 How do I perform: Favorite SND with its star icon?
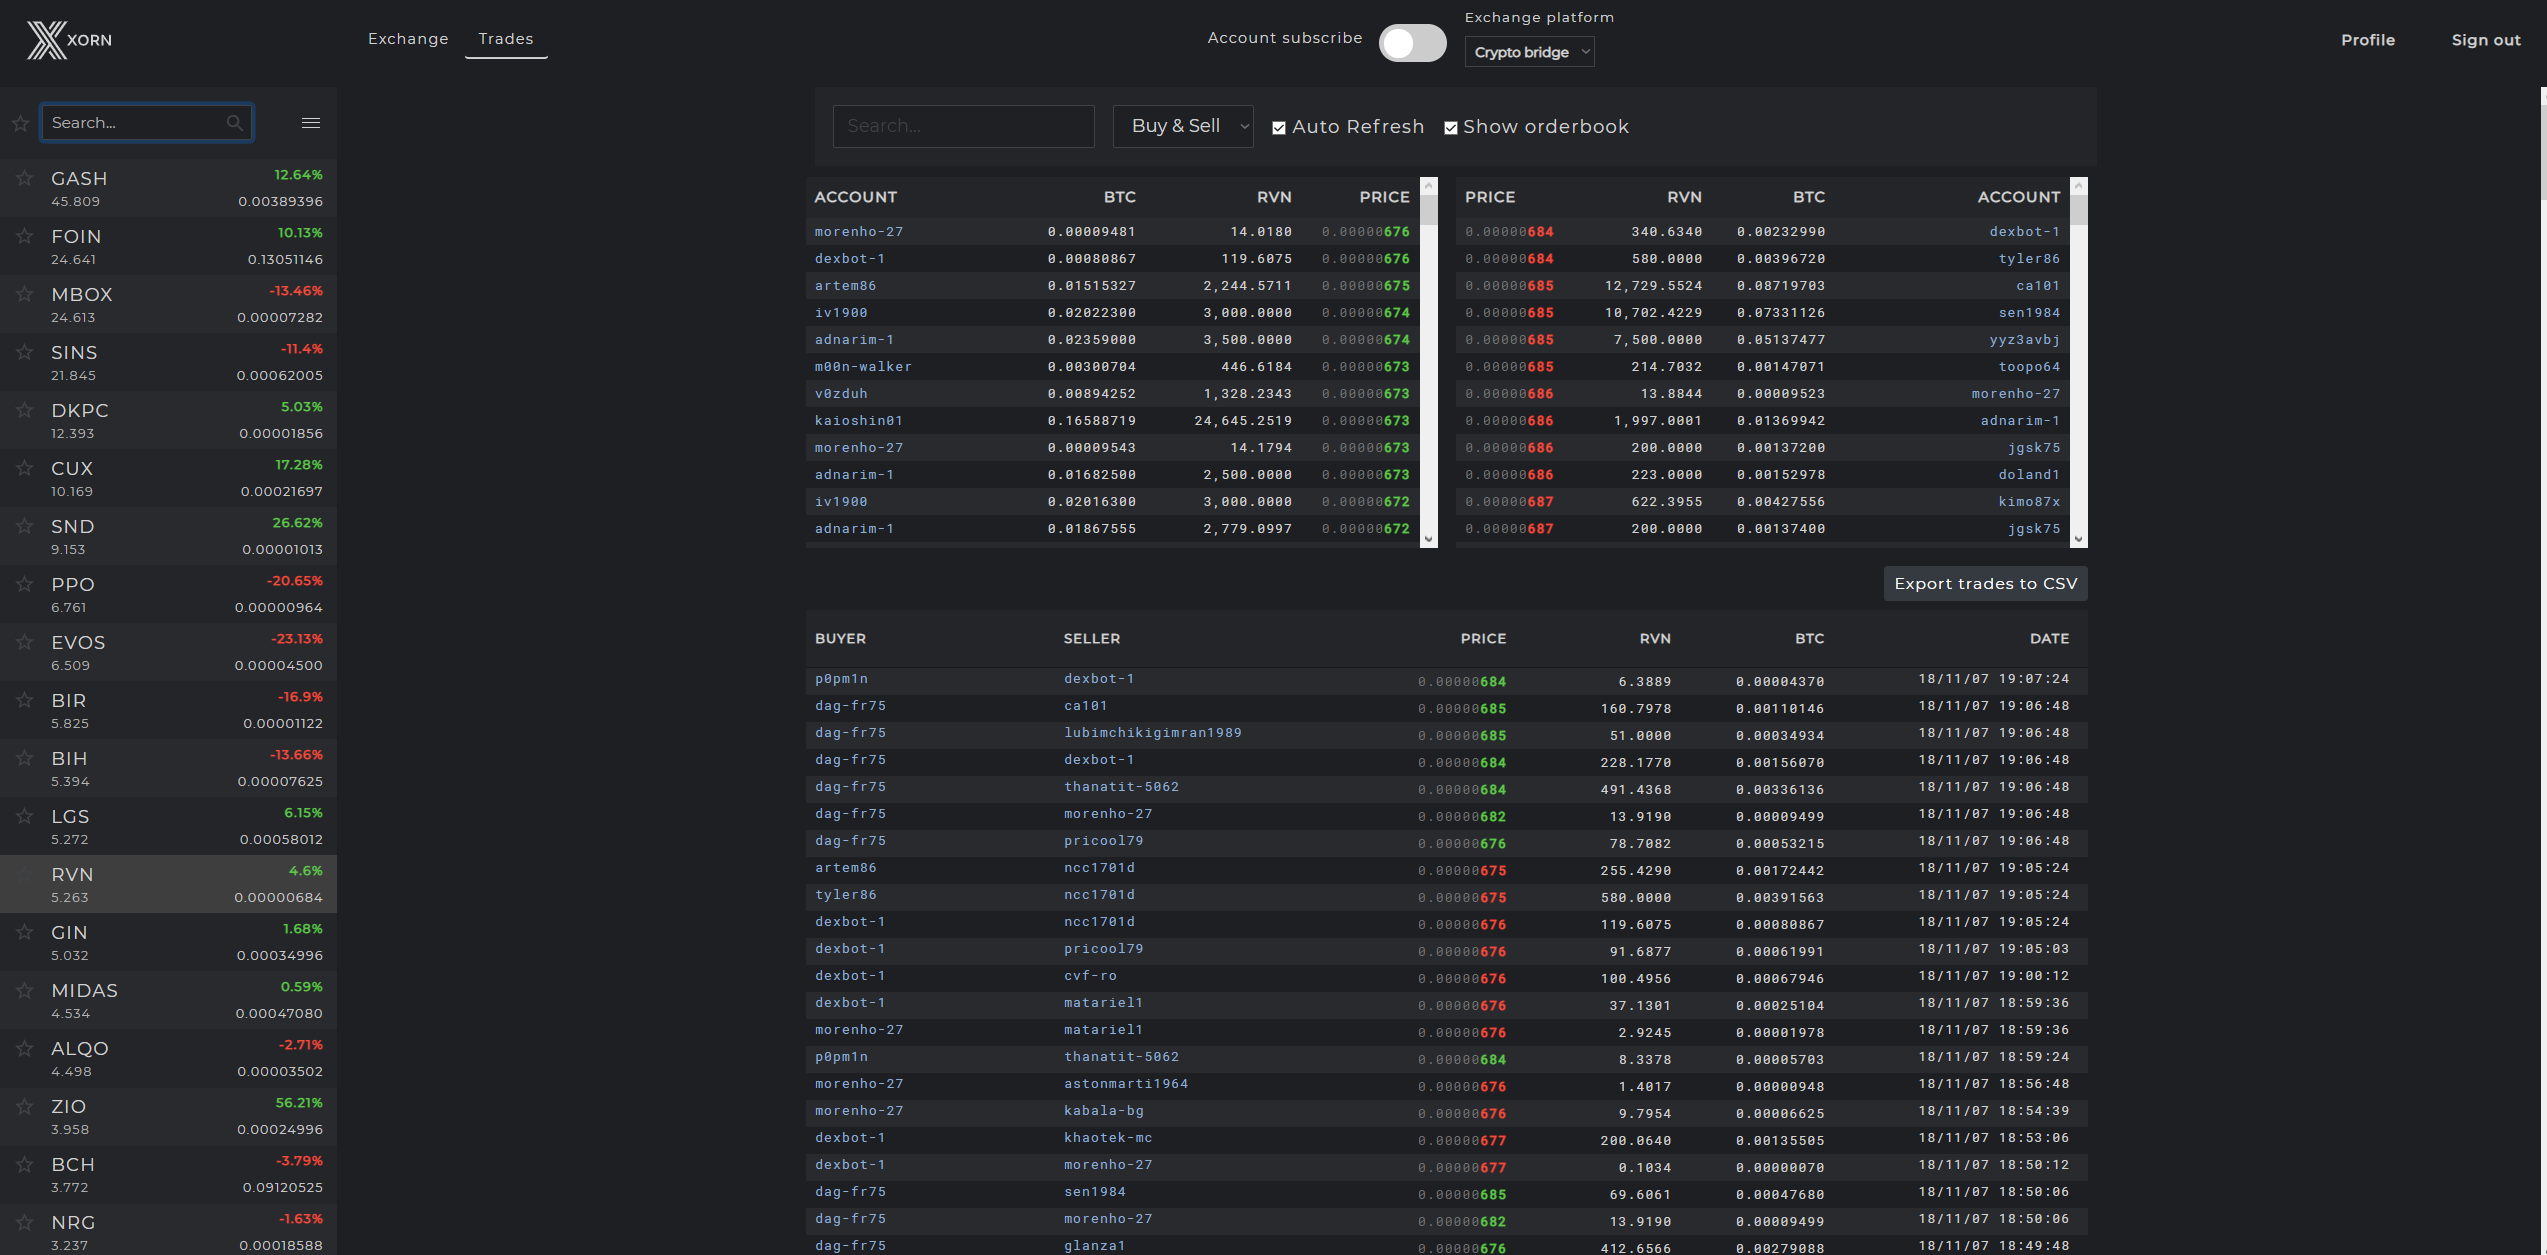click(25, 526)
